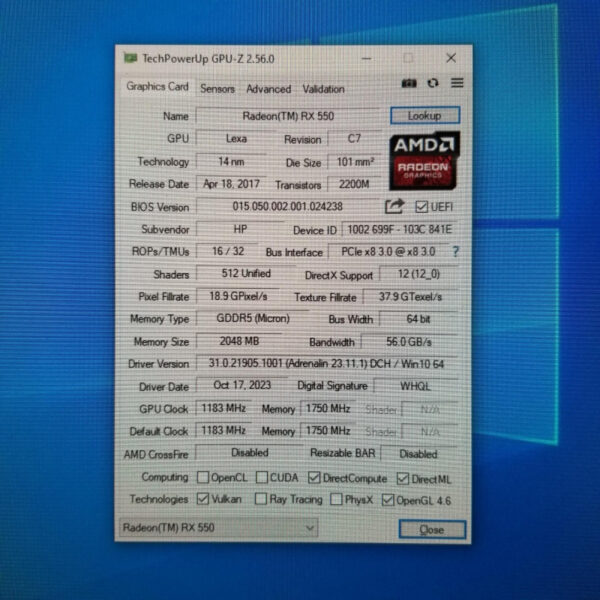Screen dimensions: 600x600
Task: Click the Resizable BAR value Disabled
Action: [418, 454]
